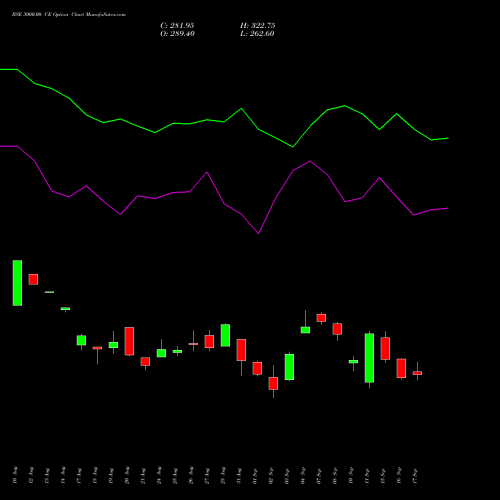The image size is (500, 500).
Task: Select the 04 Sep date label
Action: 303,475
